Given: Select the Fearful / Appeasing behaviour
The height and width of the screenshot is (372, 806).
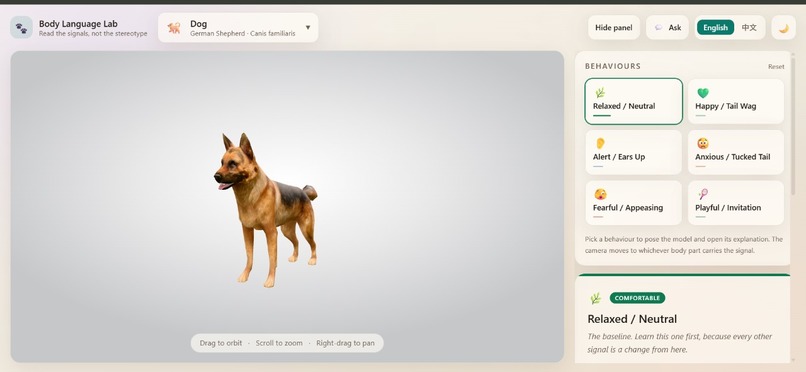Looking at the screenshot, I should [x=633, y=203].
